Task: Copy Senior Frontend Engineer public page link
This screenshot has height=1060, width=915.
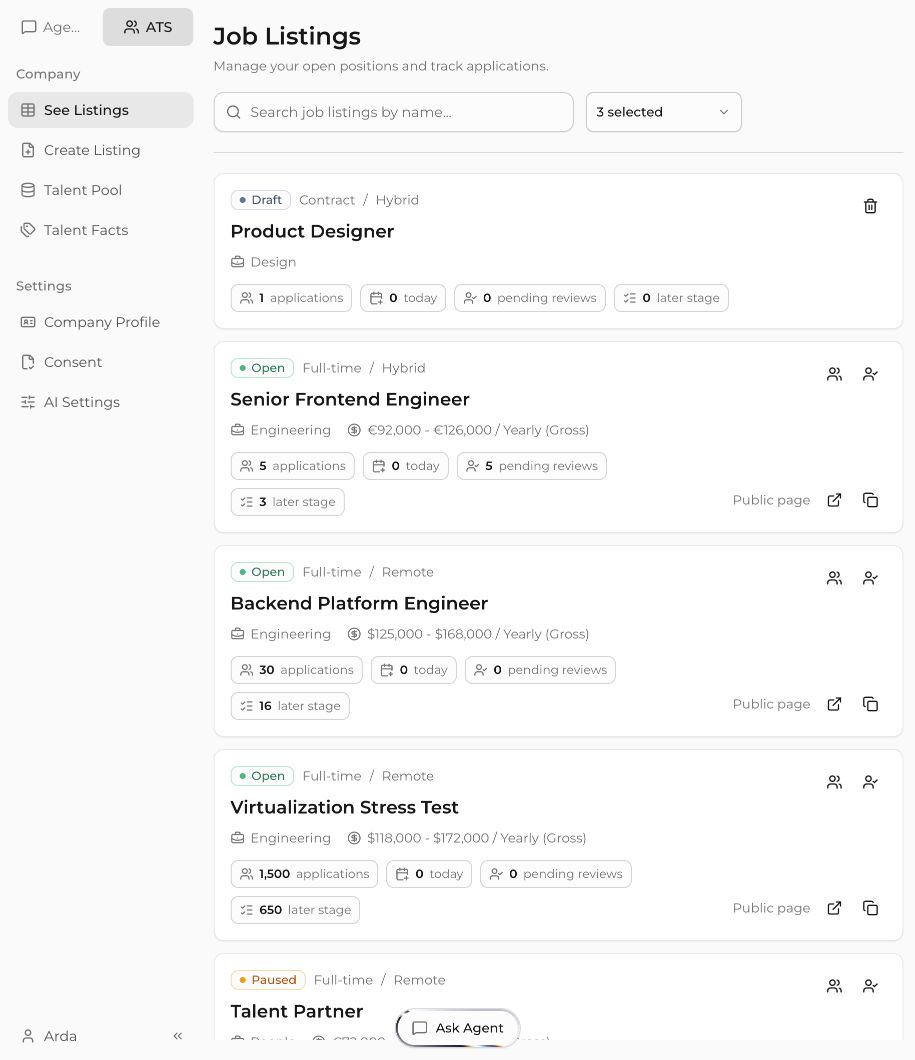Action: pyautogui.click(x=870, y=500)
